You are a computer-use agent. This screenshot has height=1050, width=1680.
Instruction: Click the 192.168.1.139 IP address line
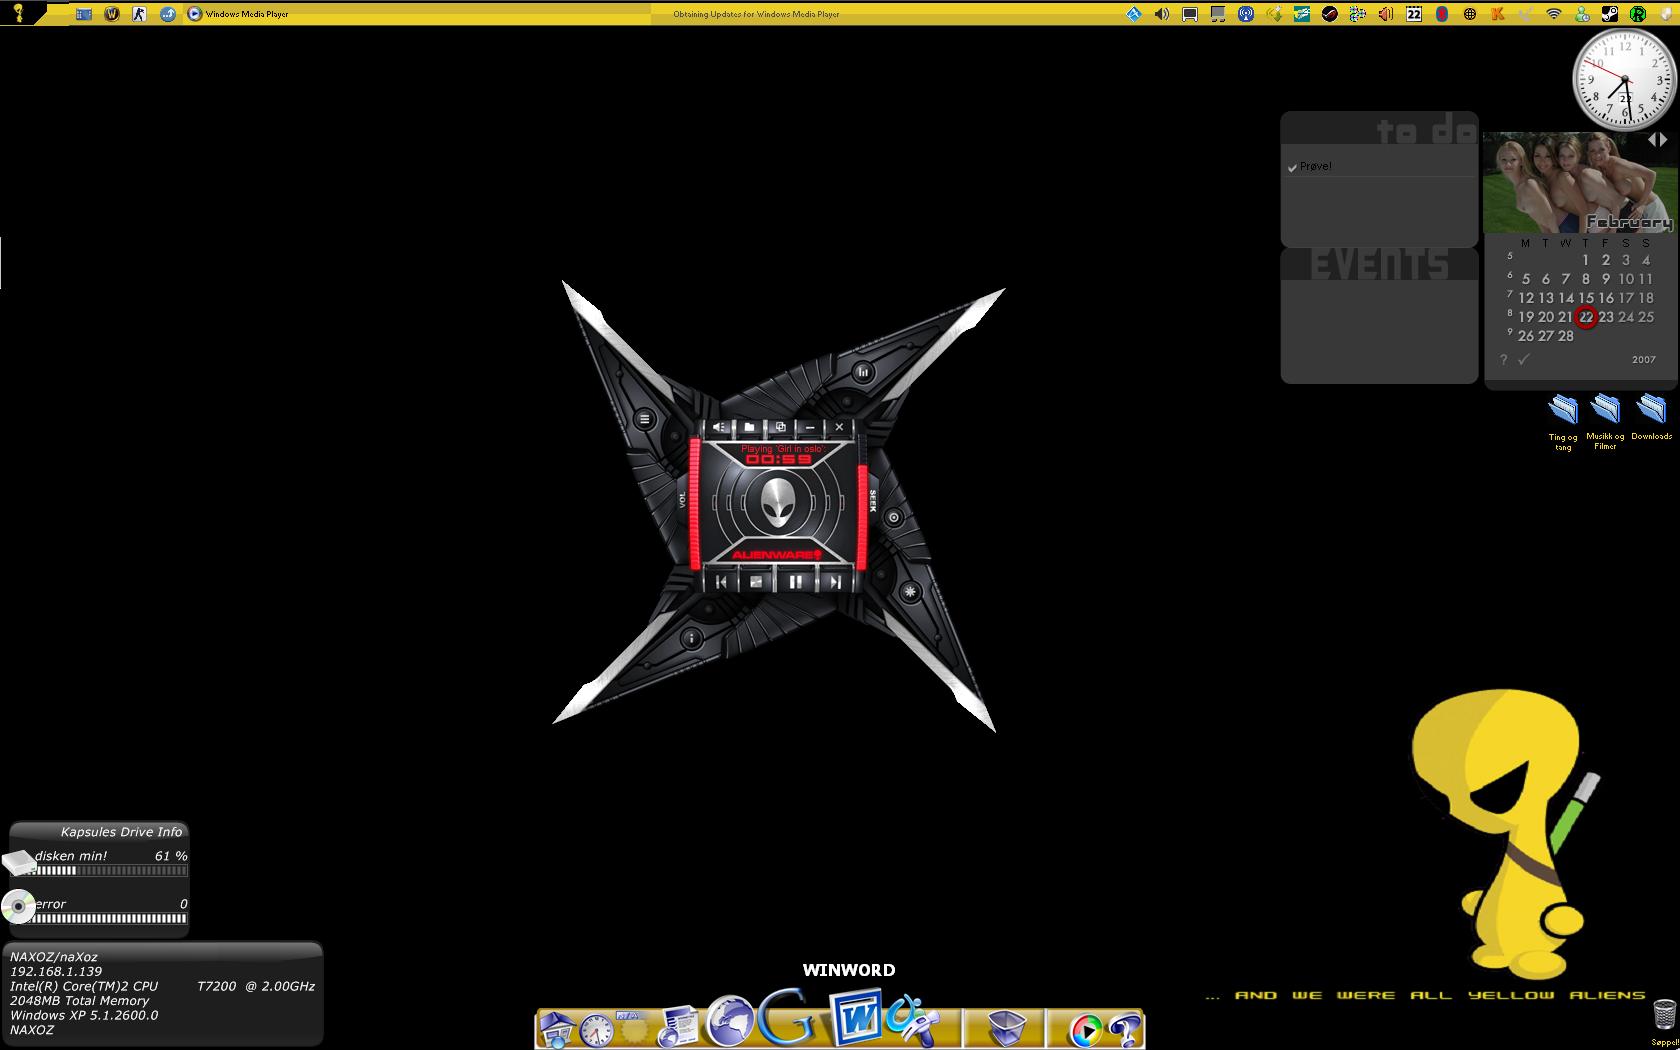click(x=56, y=971)
